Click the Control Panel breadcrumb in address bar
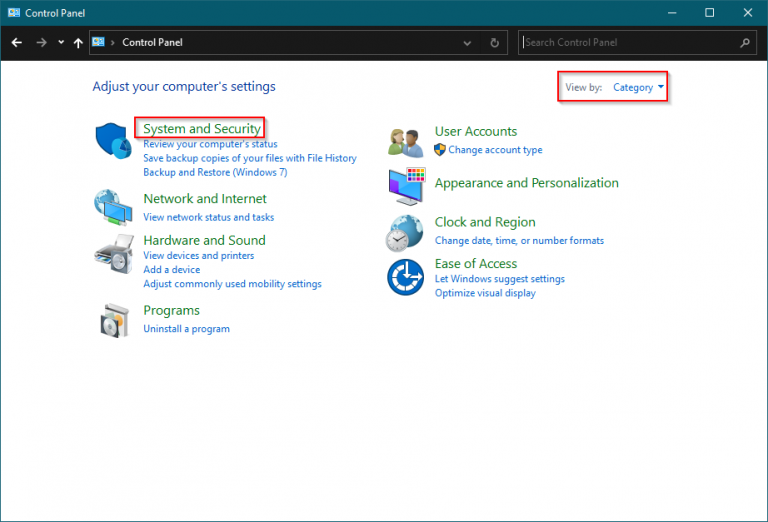 click(152, 43)
